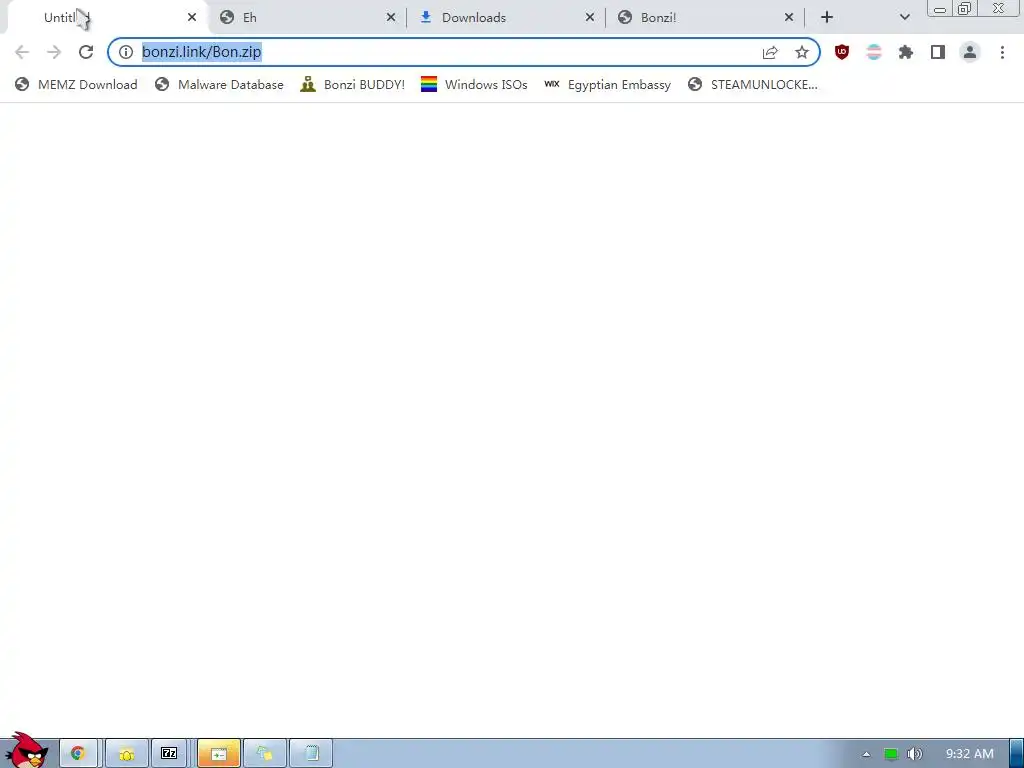Image resolution: width=1024 pixels, height=768 pixels.
Task: Open the MEMZ Download bookmark
Action: pyautogui.click(x=76, y=84)
